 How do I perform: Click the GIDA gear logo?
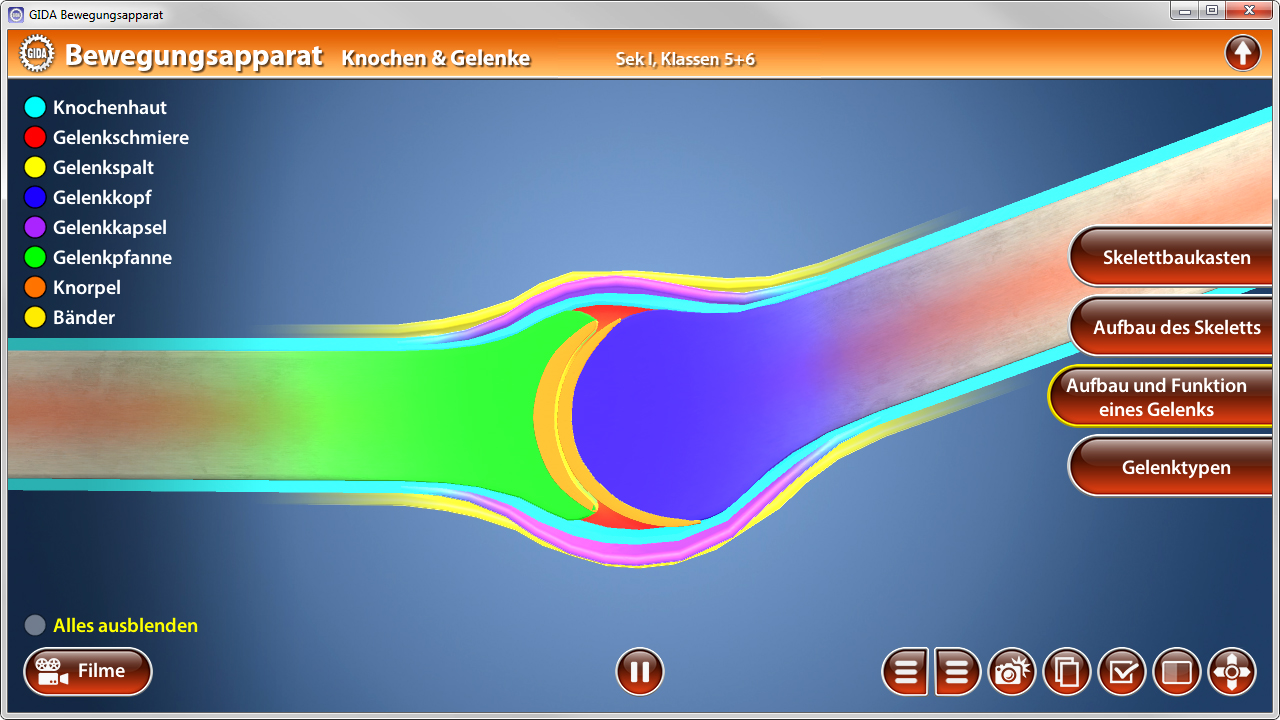pyautogui.click(x=37, y=55)
